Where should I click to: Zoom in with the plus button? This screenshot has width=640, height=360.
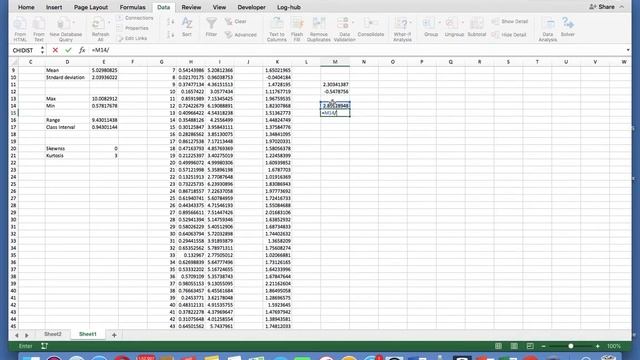click(598, 346)
